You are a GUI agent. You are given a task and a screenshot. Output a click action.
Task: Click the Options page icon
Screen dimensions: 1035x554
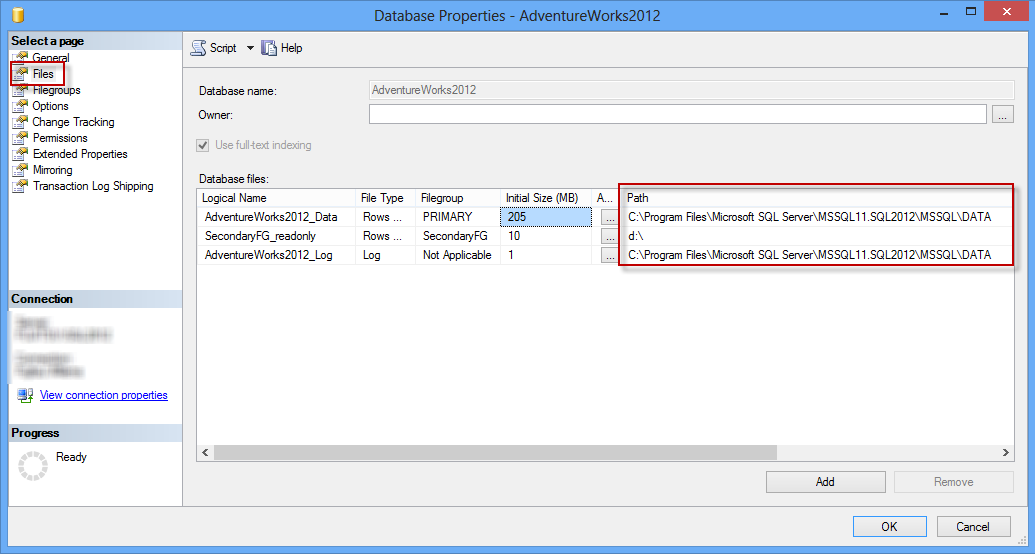20,106
